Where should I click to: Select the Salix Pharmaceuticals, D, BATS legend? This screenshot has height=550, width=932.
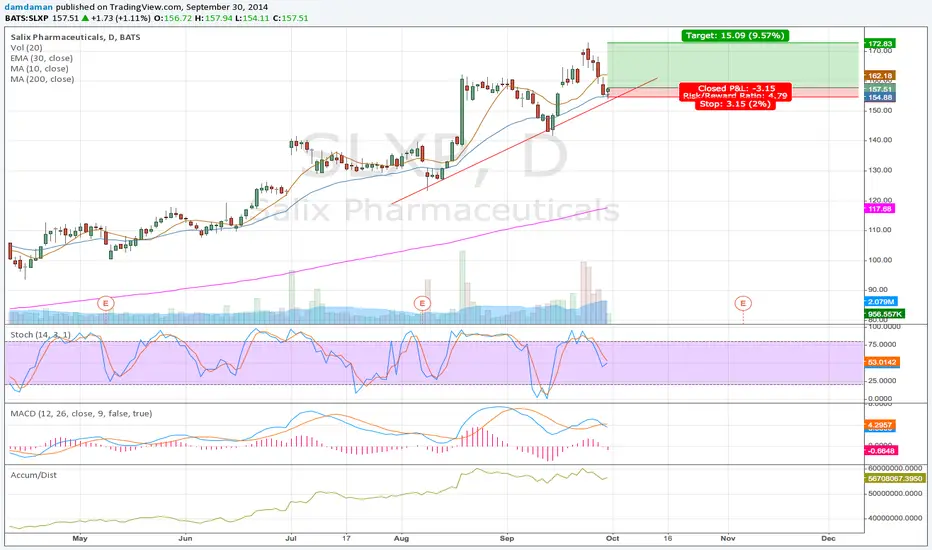(x=75, y=37)
